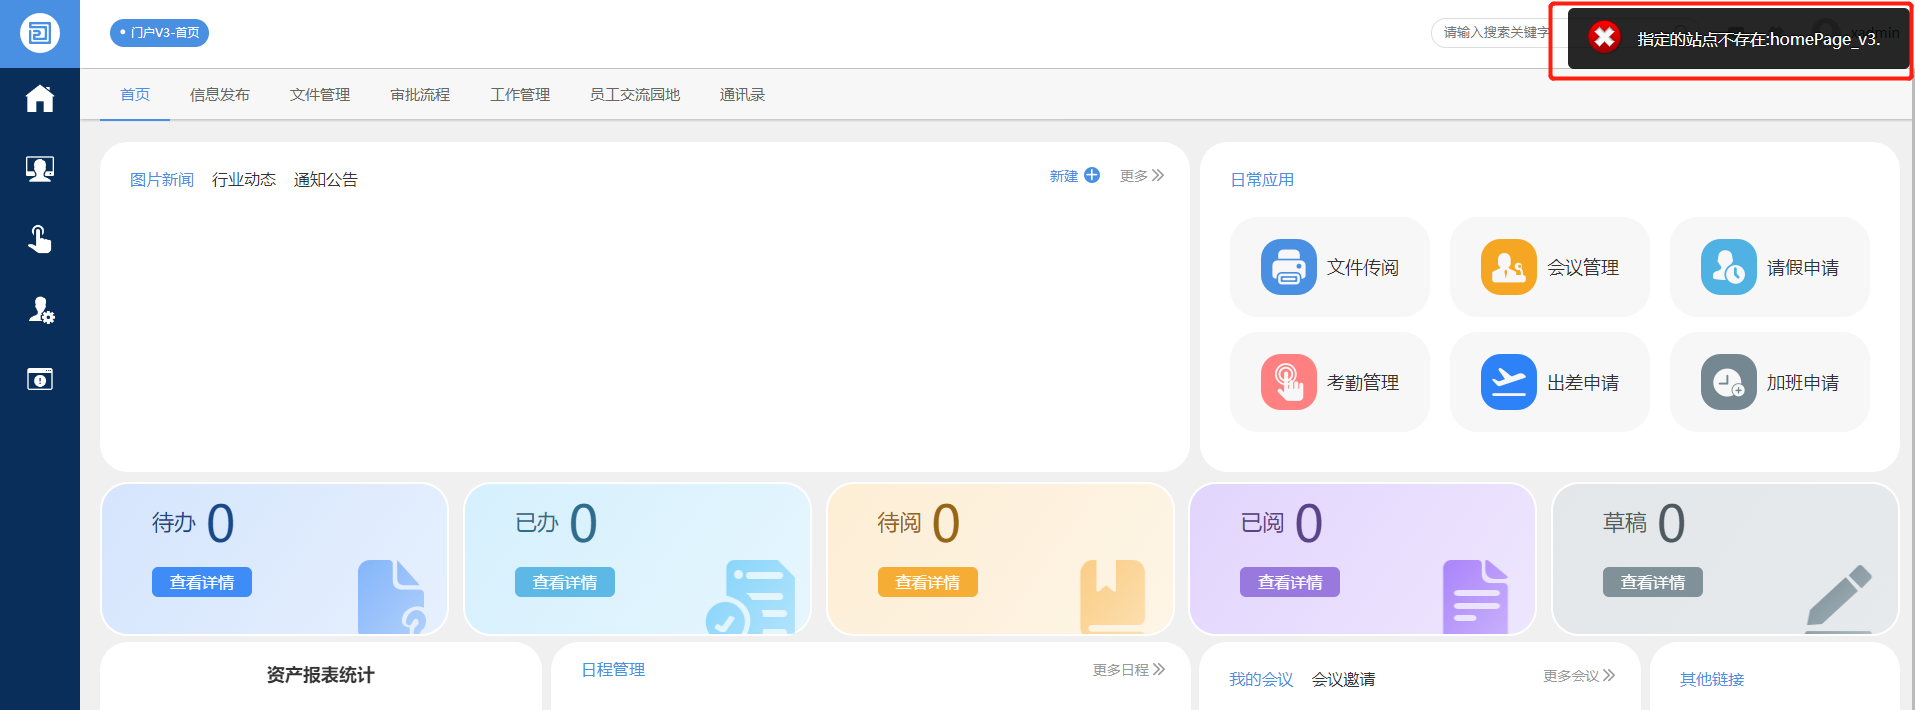Select the 通知公告 tab
The height and width of the screenshot is (710, 1915).
pos(326,179)
